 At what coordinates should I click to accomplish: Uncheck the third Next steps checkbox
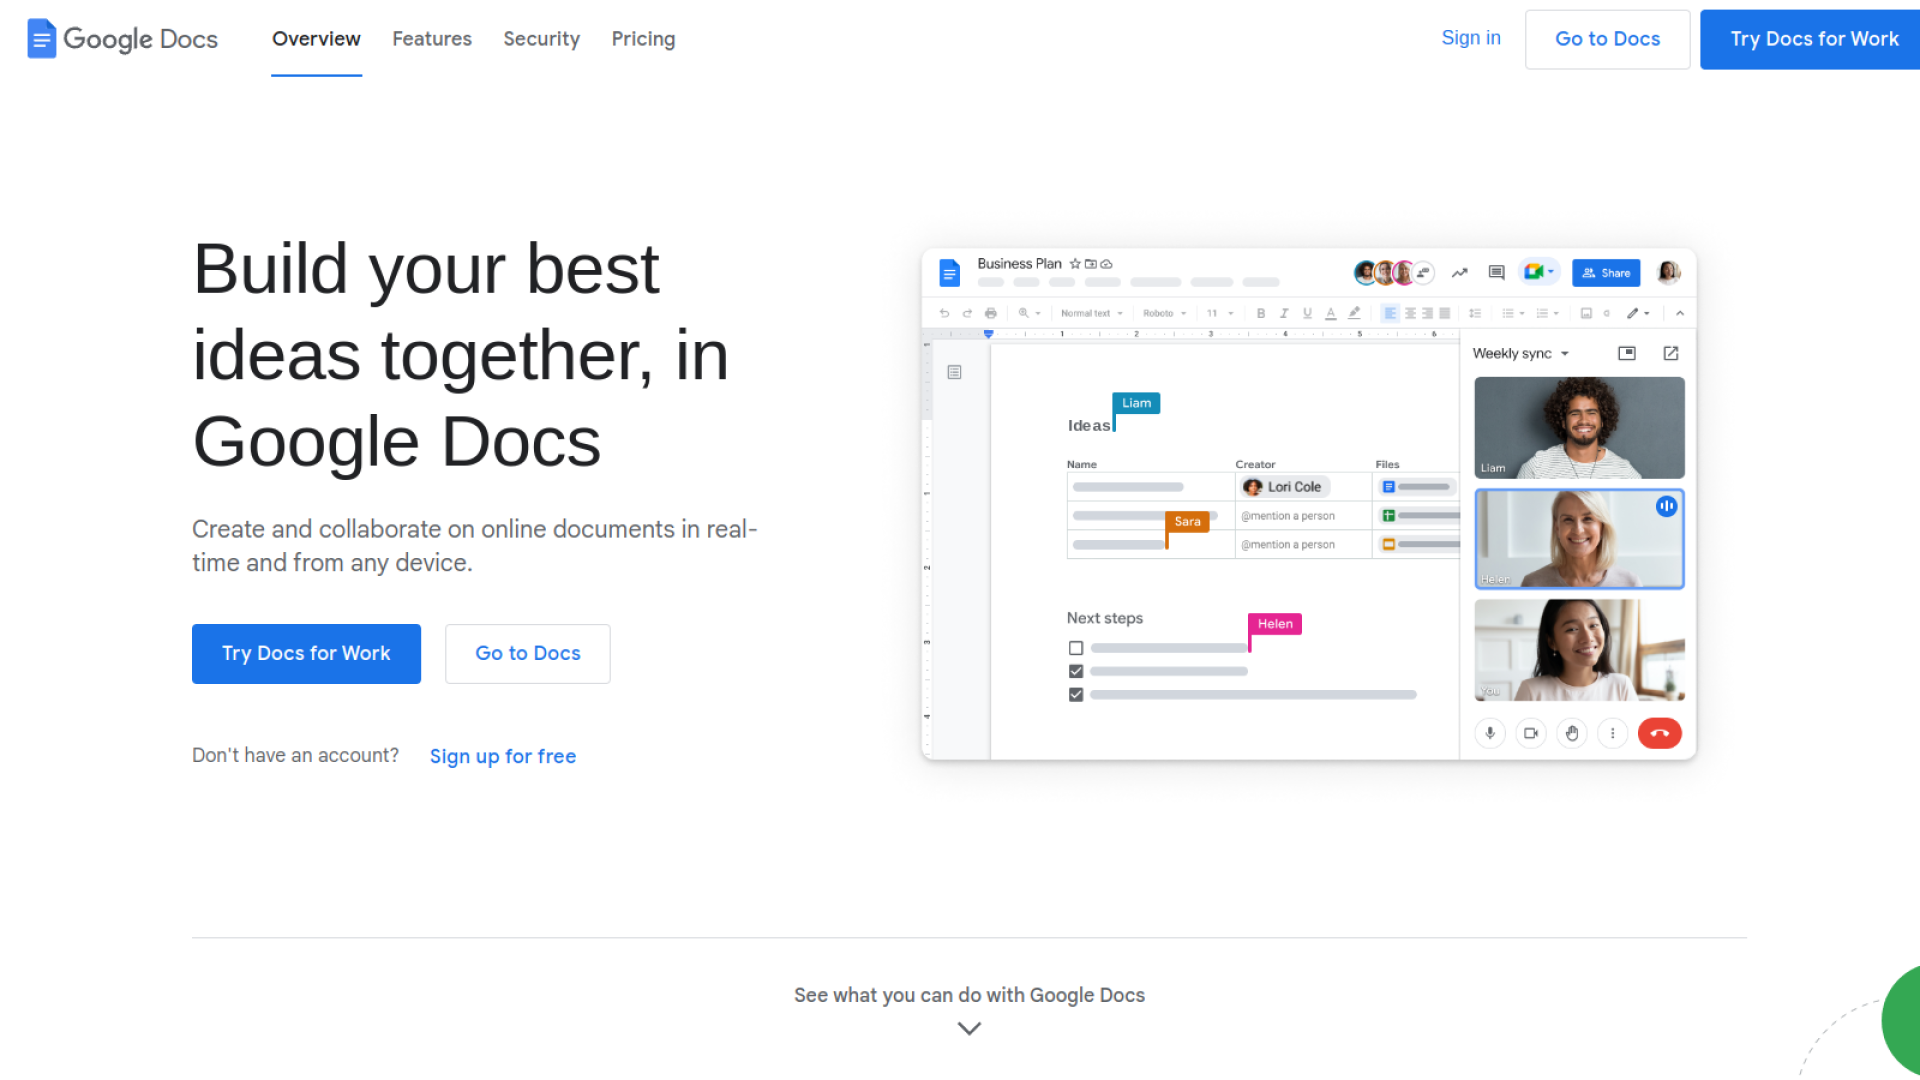coord(1076,694)
